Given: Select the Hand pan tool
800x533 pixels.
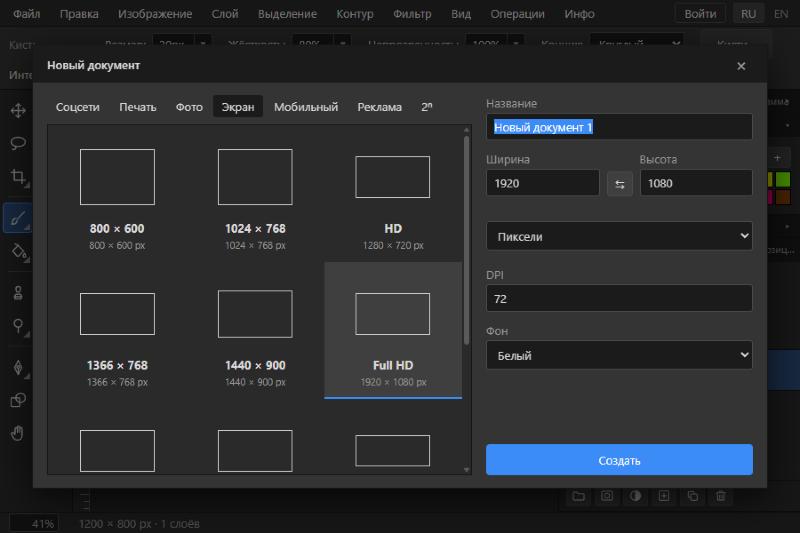Looking at the screenshot, I should (18, 433).
